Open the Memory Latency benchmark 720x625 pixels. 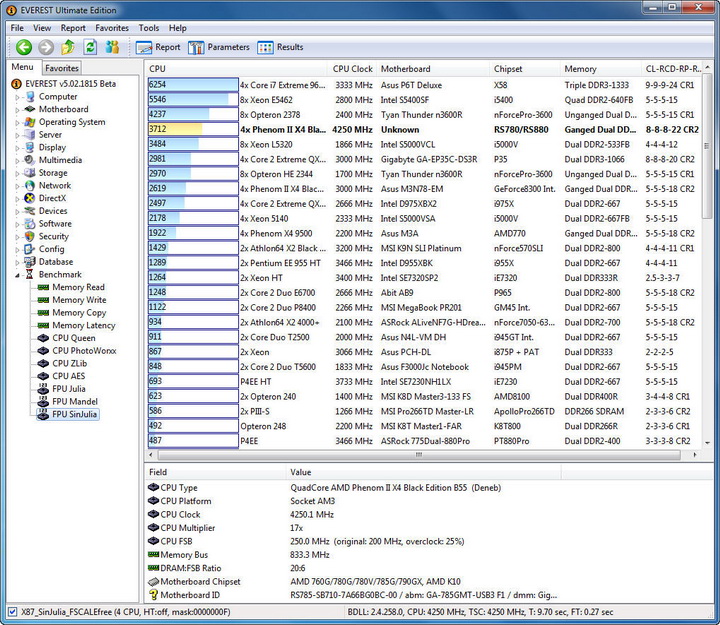(x=84, y=326)
